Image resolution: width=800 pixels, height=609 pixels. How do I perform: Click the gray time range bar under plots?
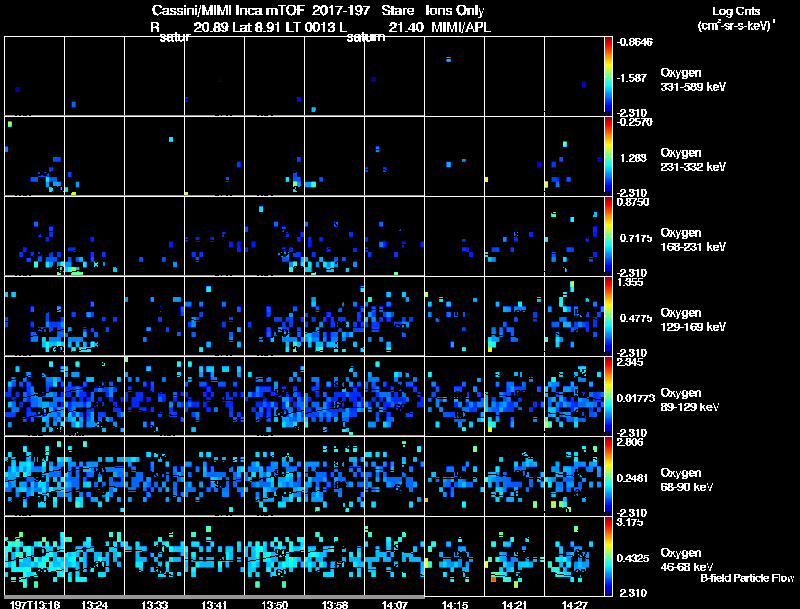[x=214, y=597]
